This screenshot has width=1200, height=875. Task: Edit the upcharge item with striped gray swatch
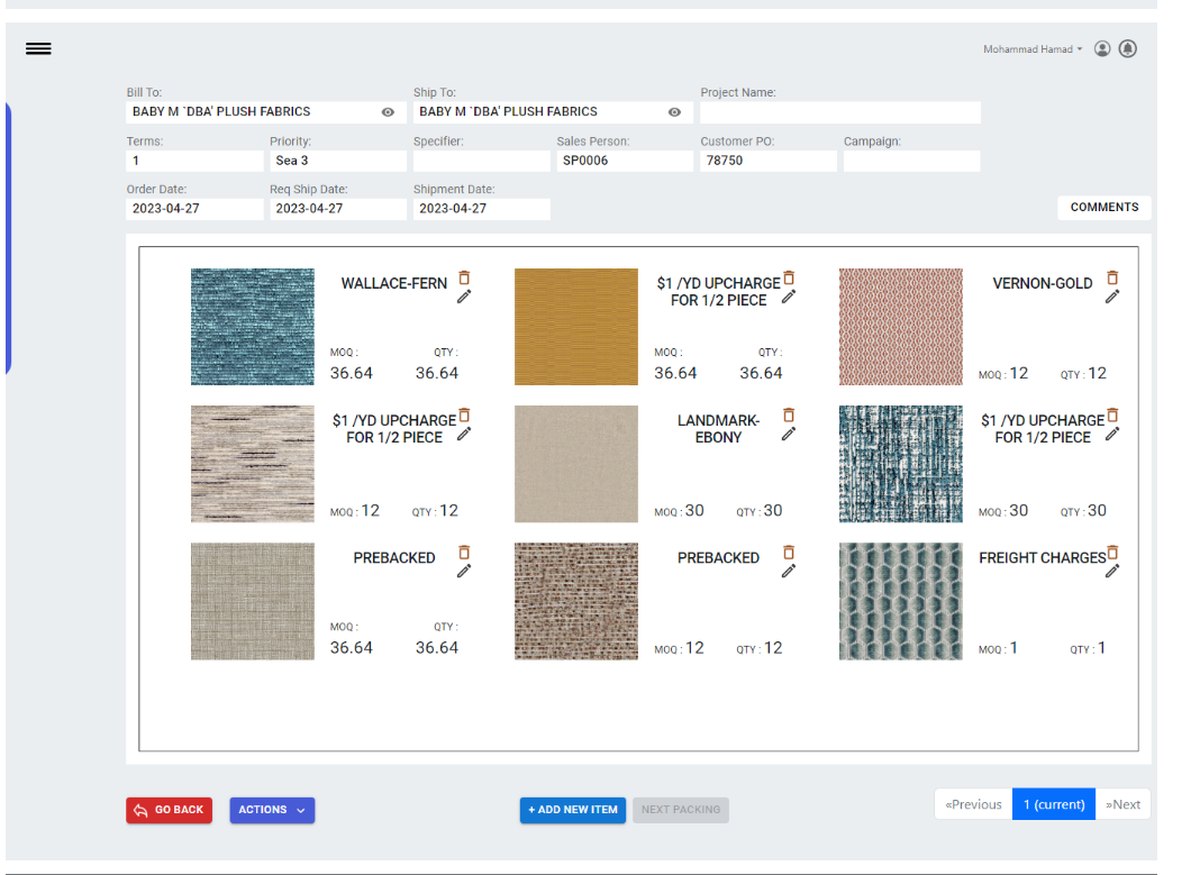click(x=464, y=433)
